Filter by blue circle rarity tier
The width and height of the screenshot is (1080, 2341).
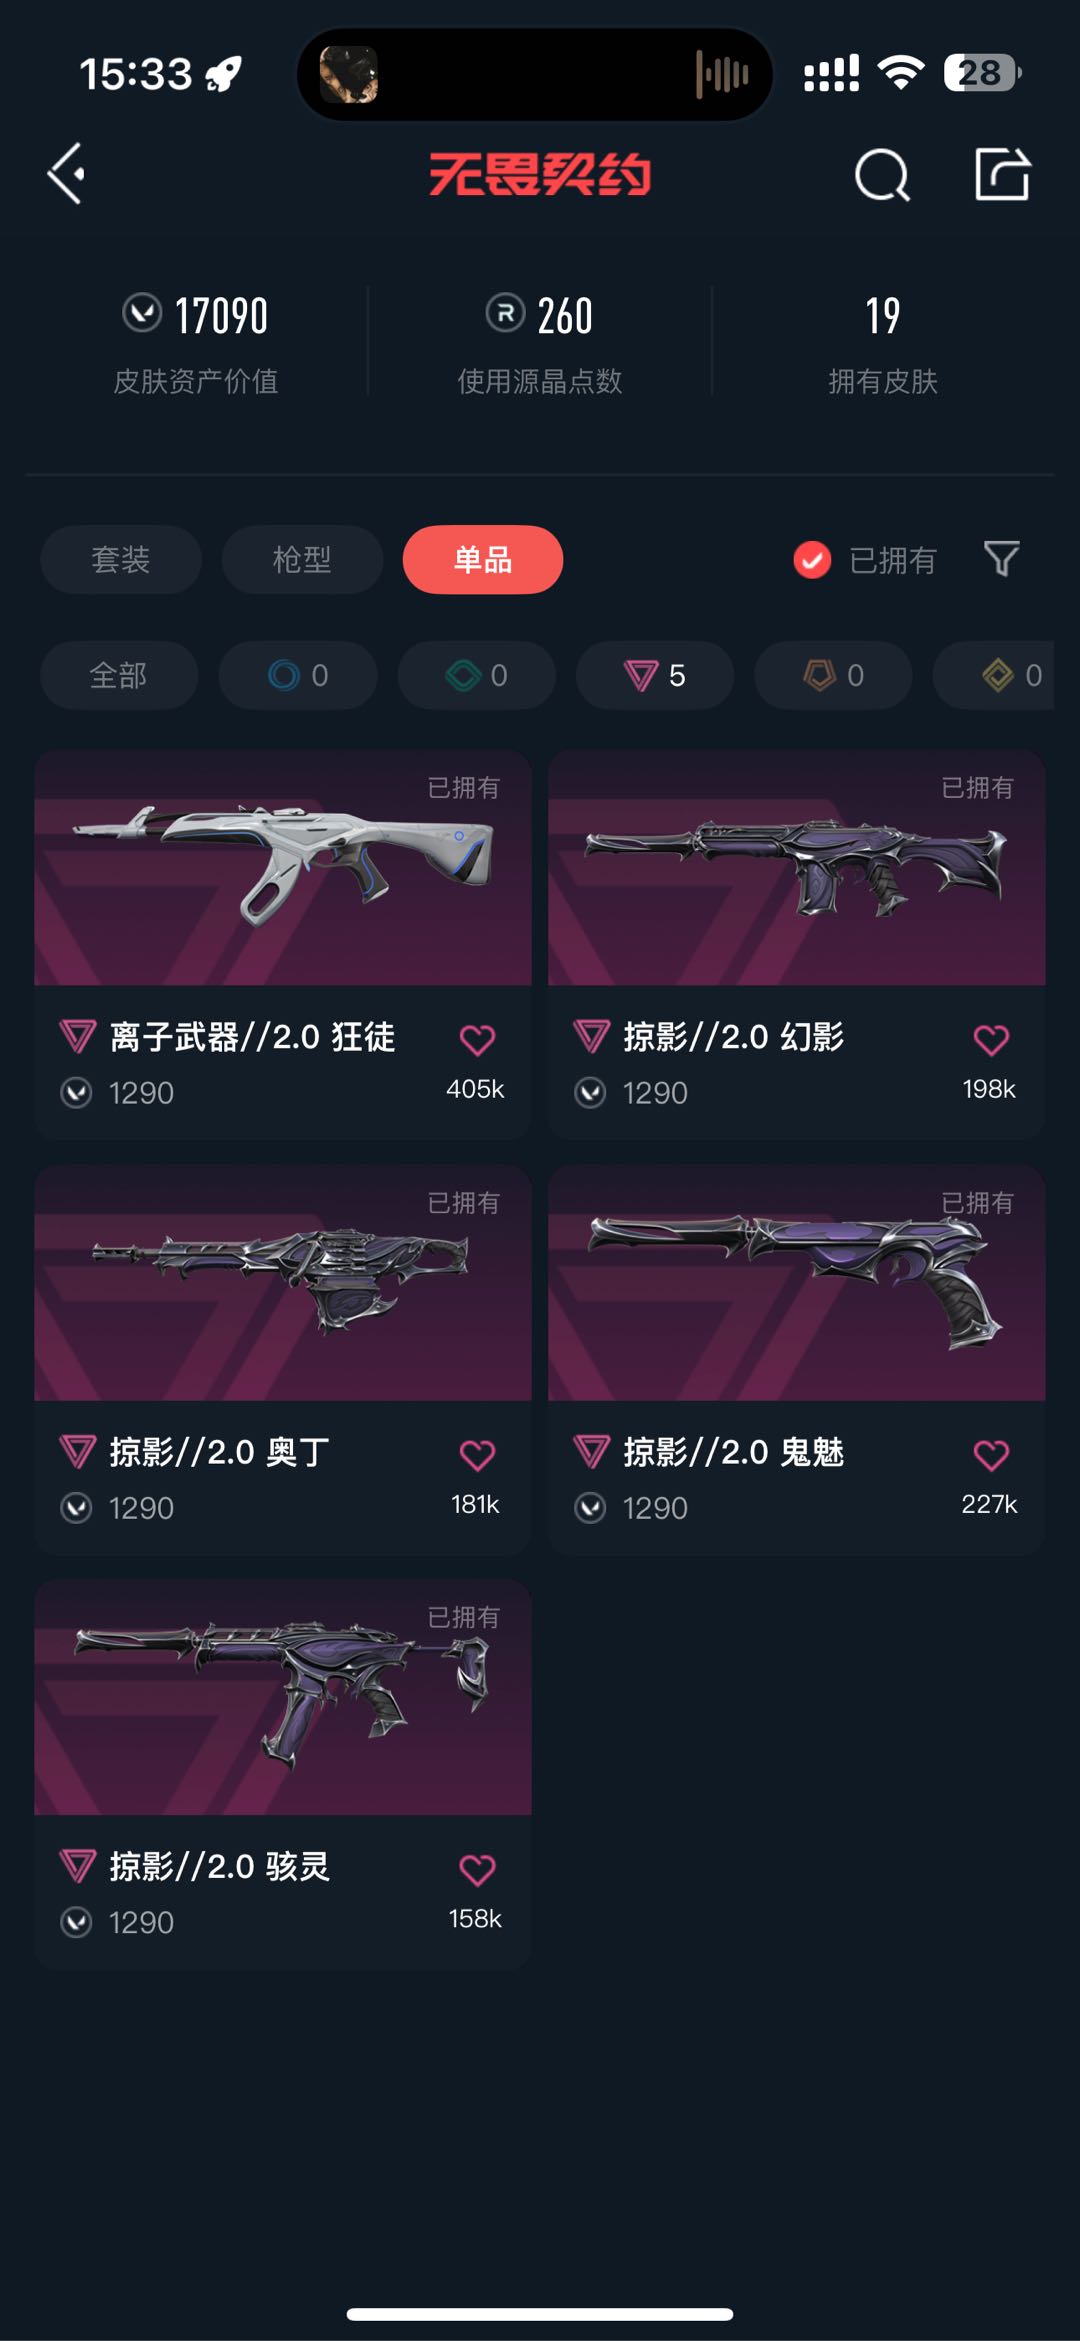[298, 675]
